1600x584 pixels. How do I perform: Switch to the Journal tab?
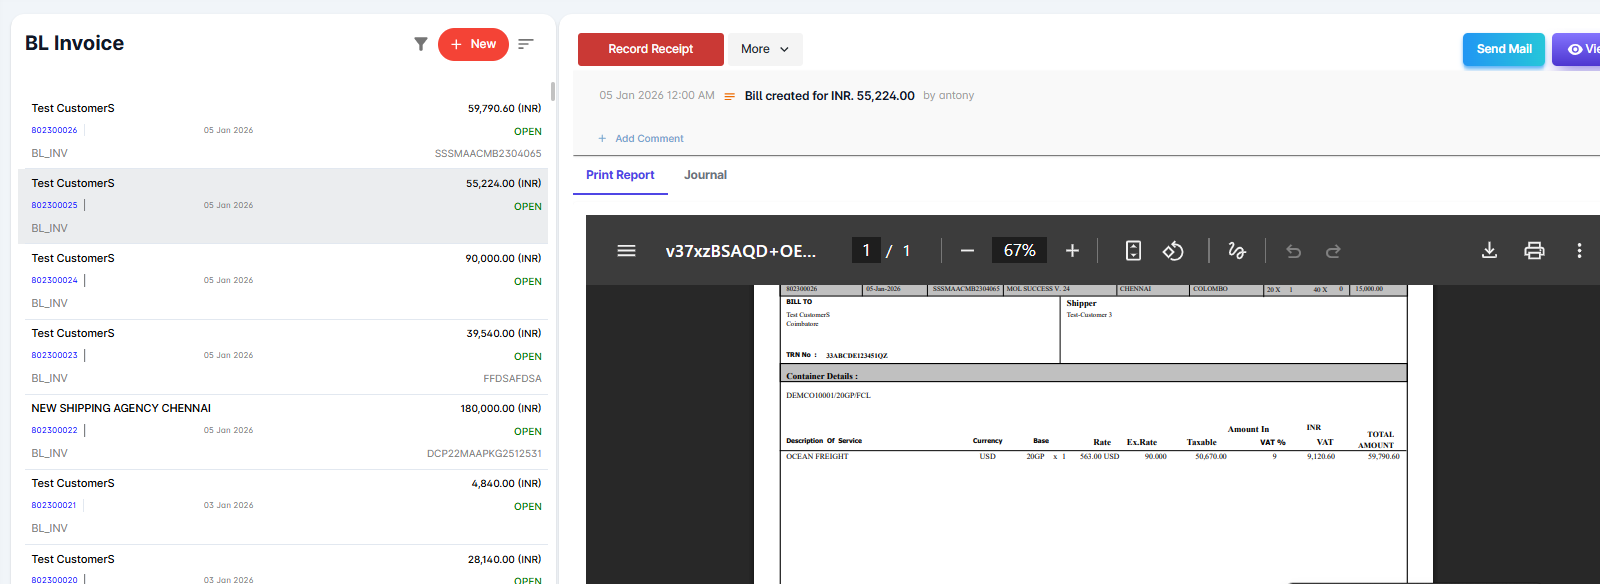click(x=705, y=175)
